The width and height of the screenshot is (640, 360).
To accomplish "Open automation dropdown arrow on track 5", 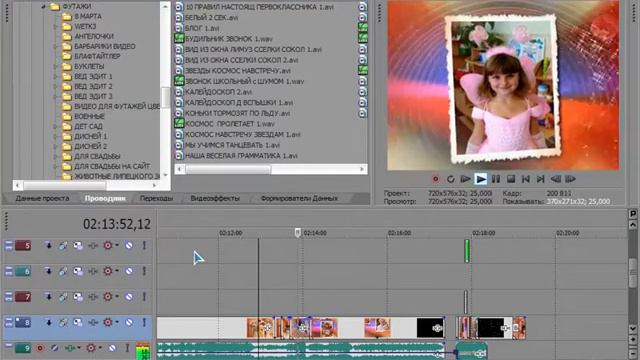I will (x=117, y=246).
